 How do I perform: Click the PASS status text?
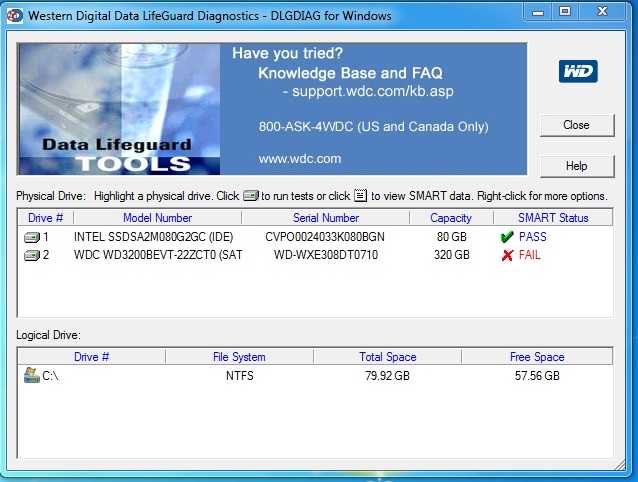(x=533, y=237)
